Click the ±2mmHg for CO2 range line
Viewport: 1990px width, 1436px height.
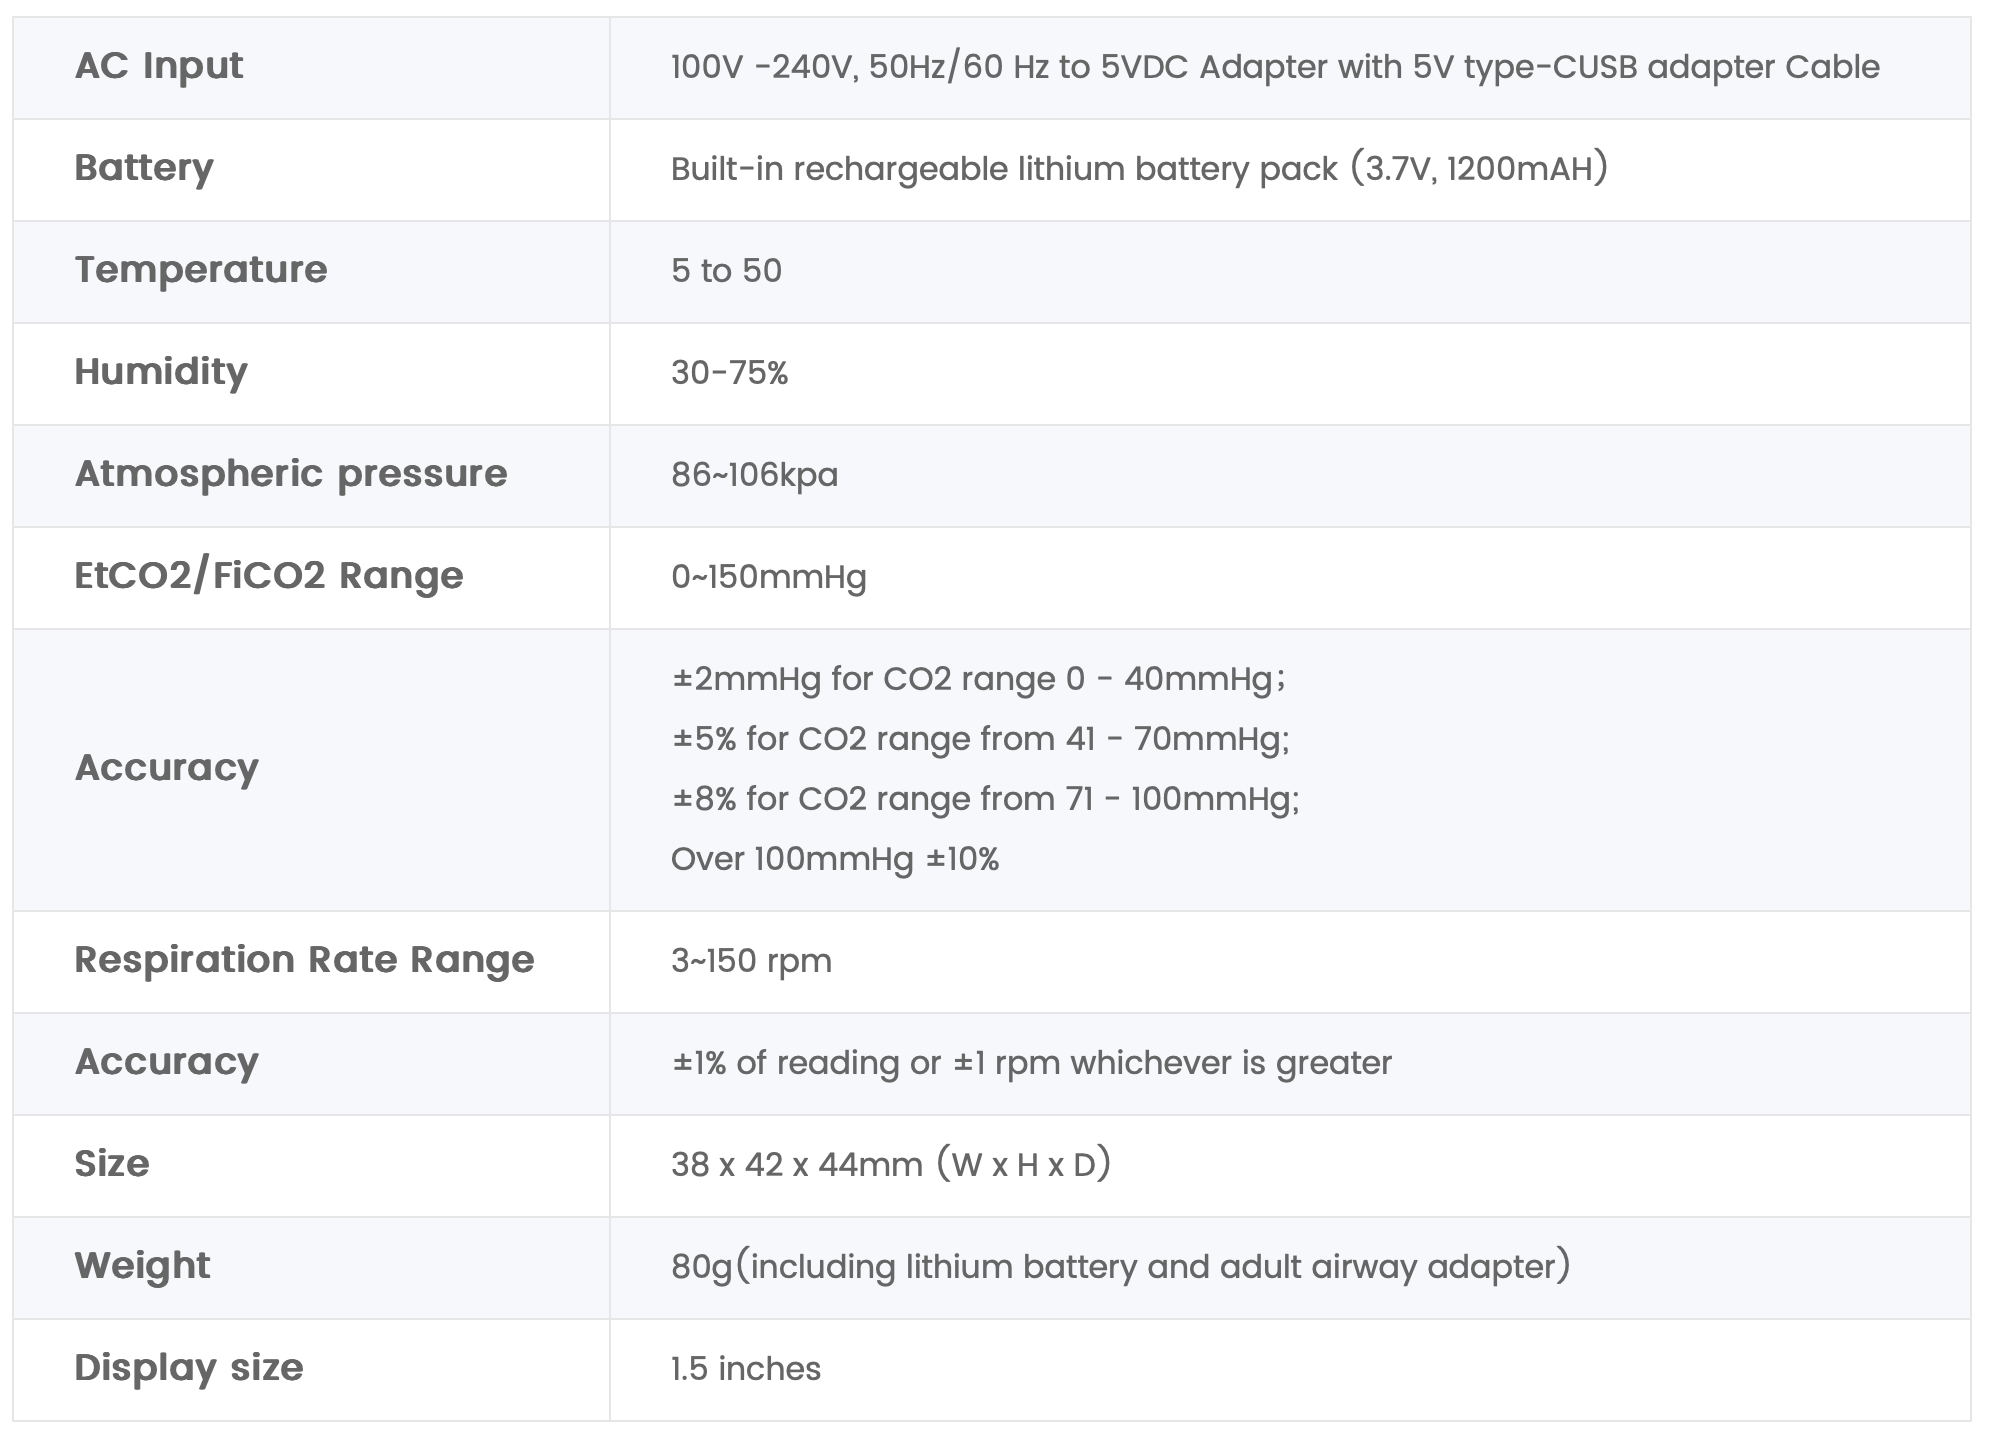(978, 679)
